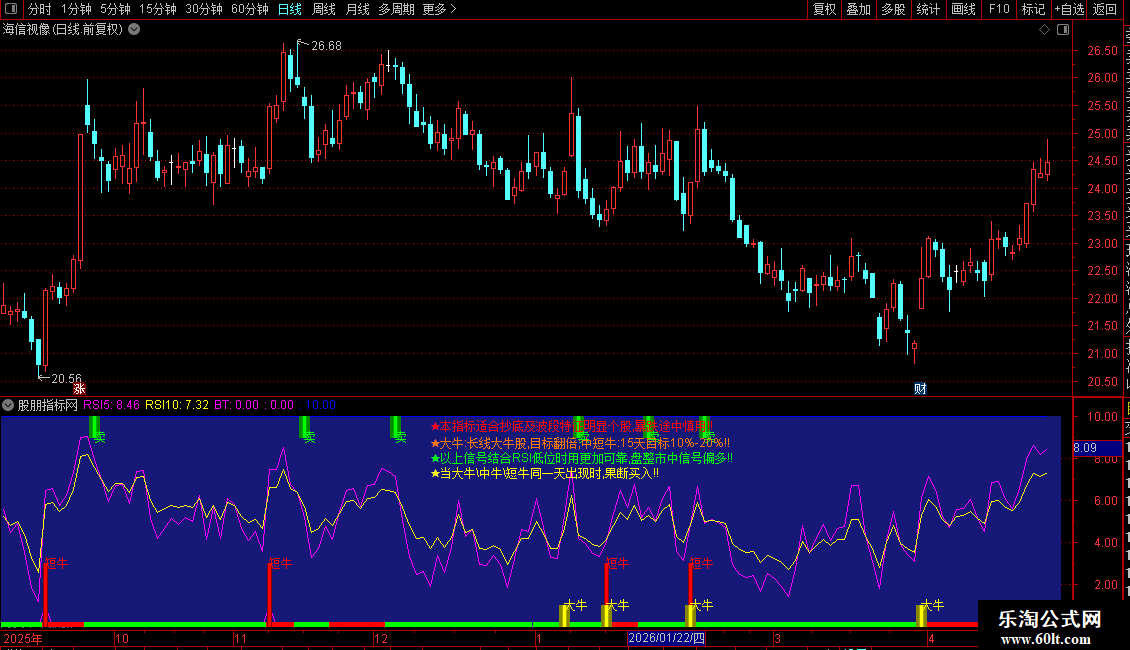1130x650 pixels.
Task: Click the 叠加 overlay button
Action: pyautogui.click(x=858, y=9)
